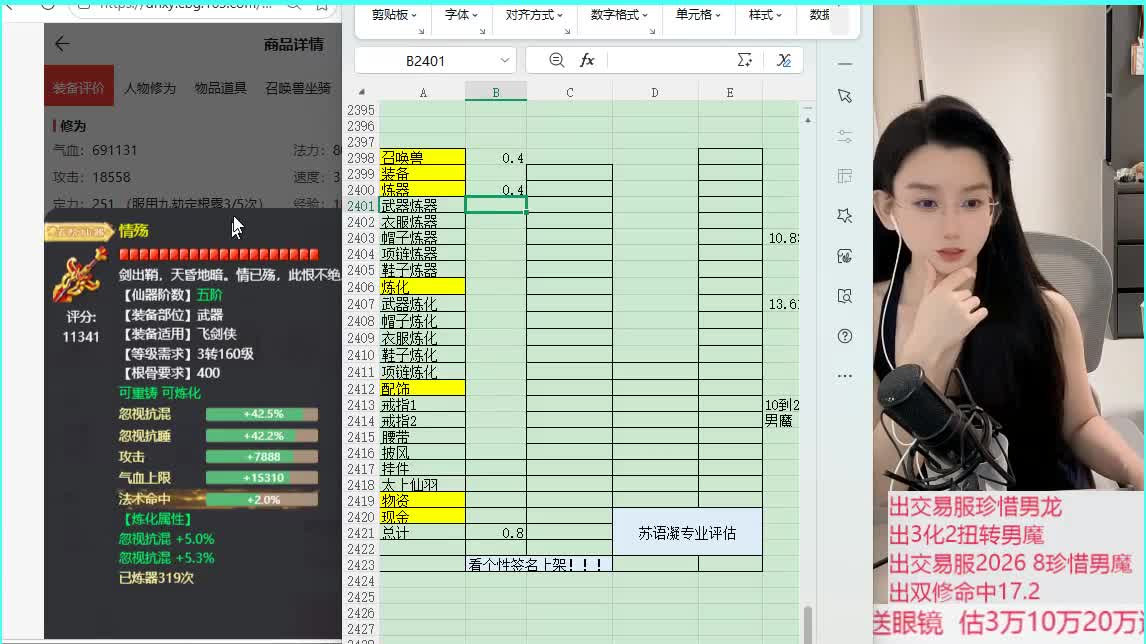The width and height of the screenshot is (1146, 644).
Task: Expand the 样式 ribbon group
Action: pos(765,15)
